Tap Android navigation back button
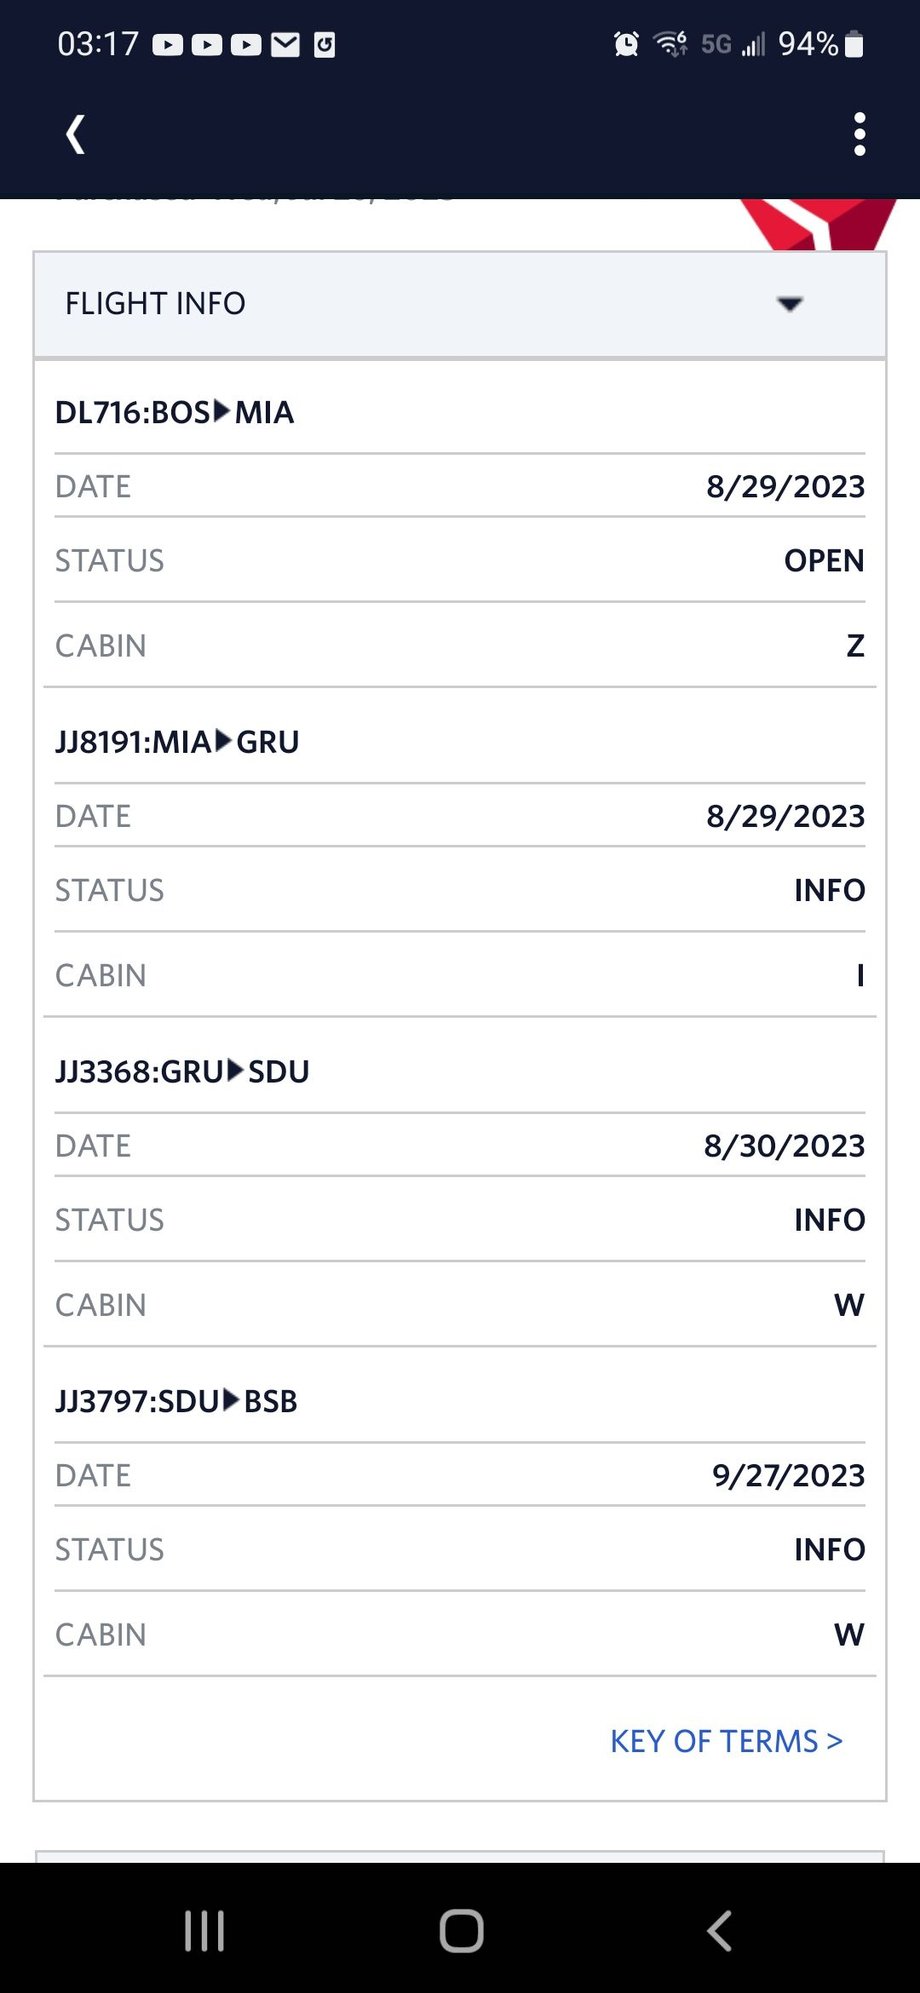The width and height of the screenshot is (920, 1993). [719, 1931]
